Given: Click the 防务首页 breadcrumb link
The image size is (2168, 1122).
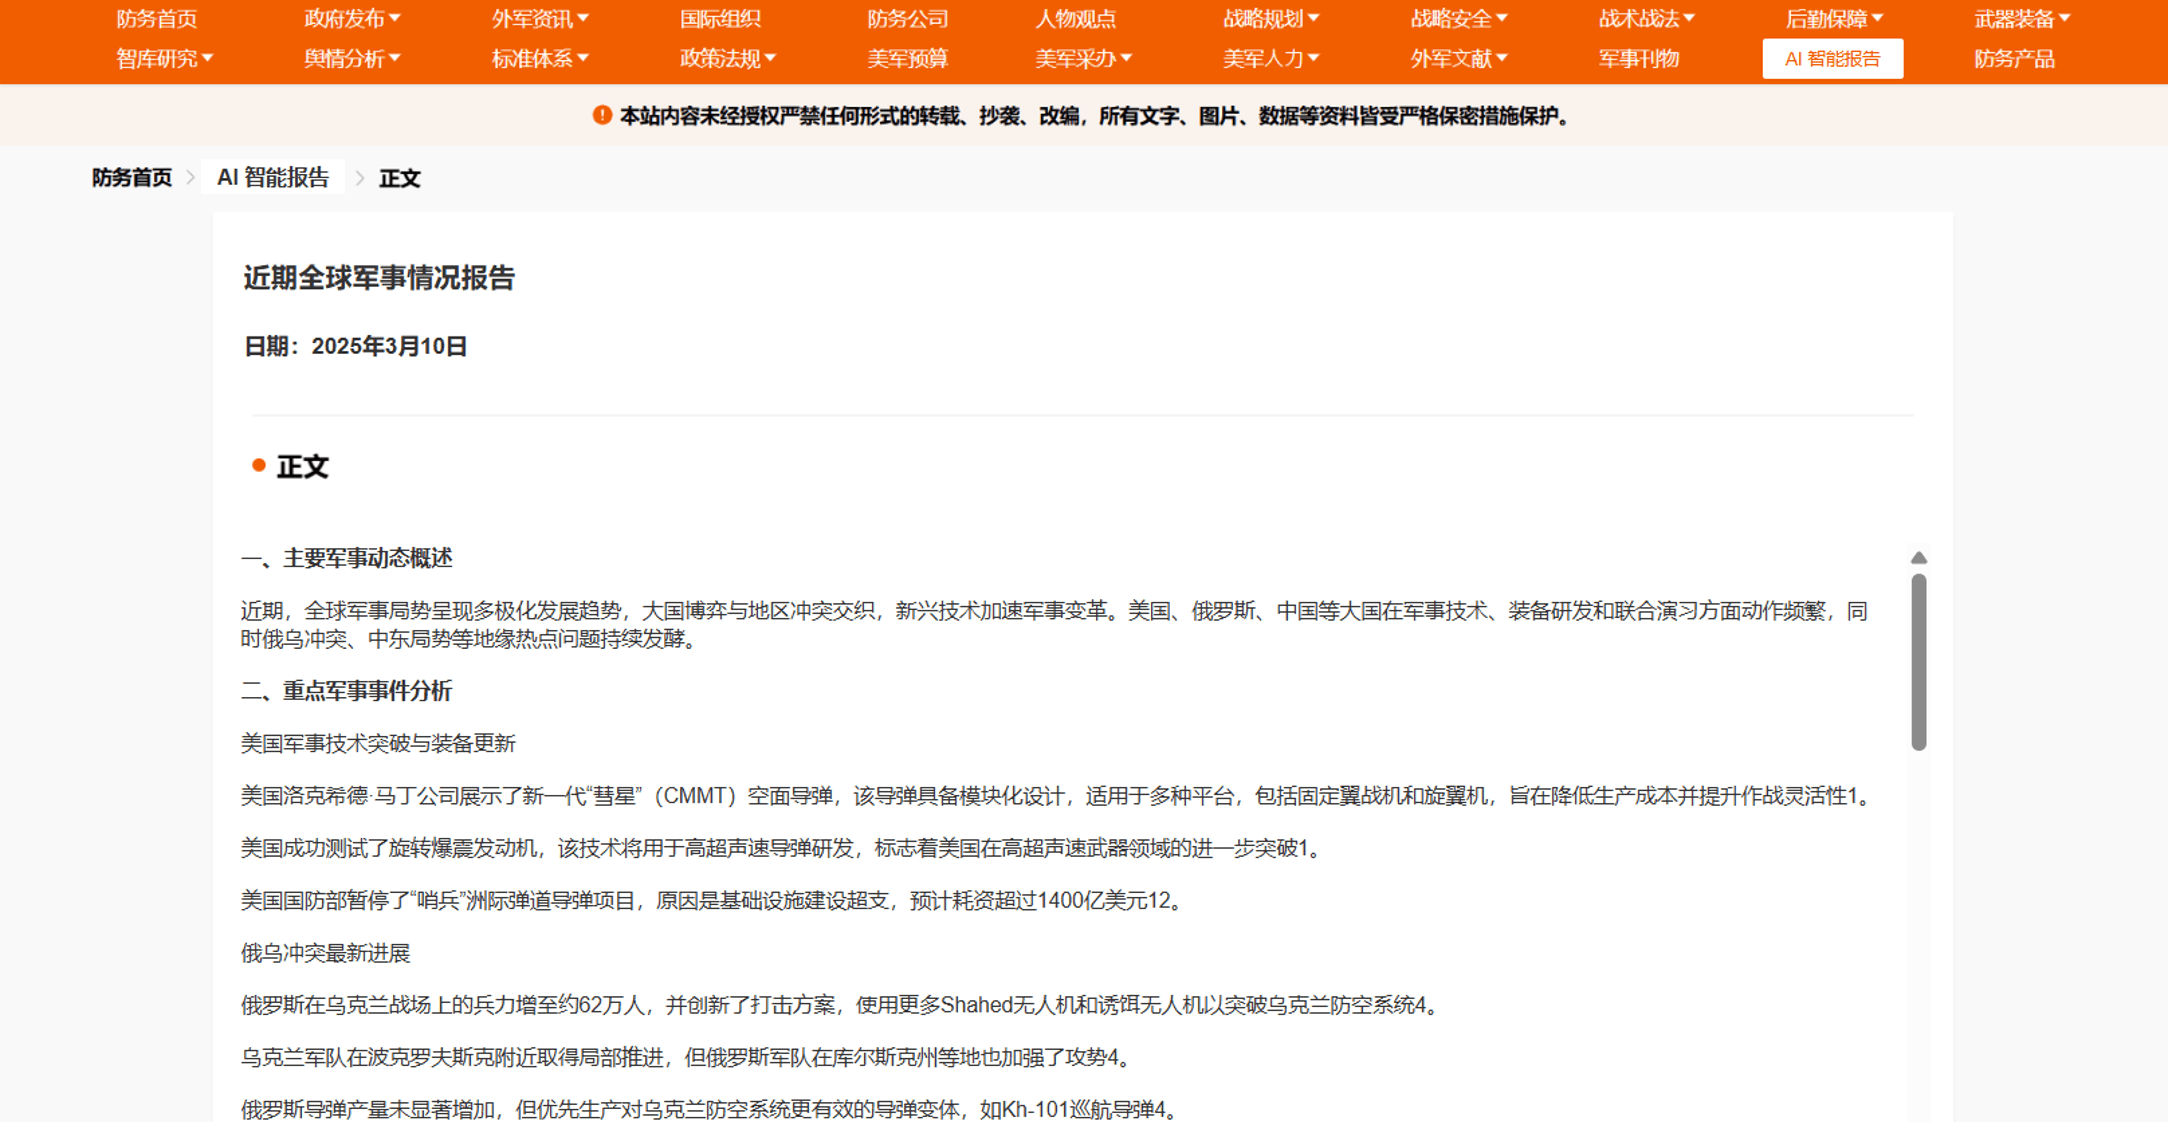Looking at the screenshot, I should point(132,178).
